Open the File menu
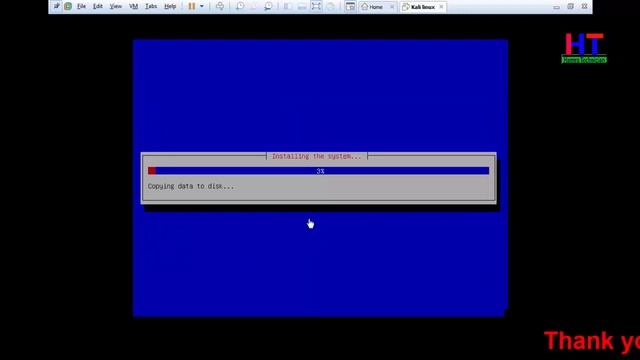Screen dimensions: 640x360 (81, 7)
